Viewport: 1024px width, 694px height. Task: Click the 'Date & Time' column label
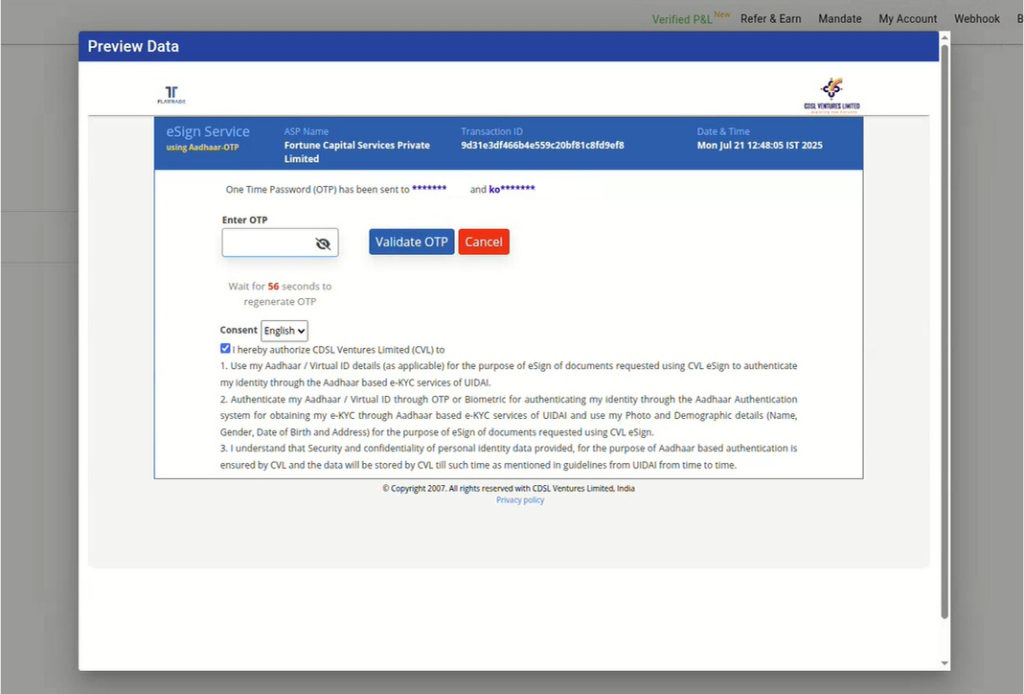pyautogui.click(x=723, y=131)
